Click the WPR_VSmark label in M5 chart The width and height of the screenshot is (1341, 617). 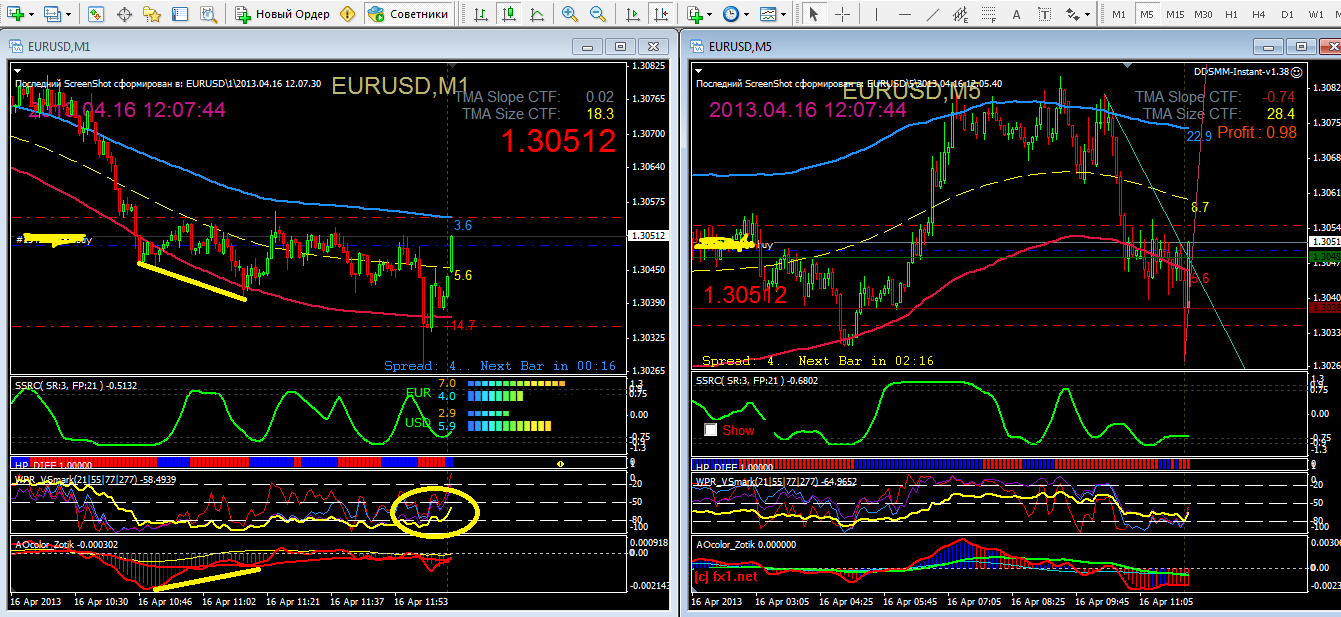coord(775,481)
